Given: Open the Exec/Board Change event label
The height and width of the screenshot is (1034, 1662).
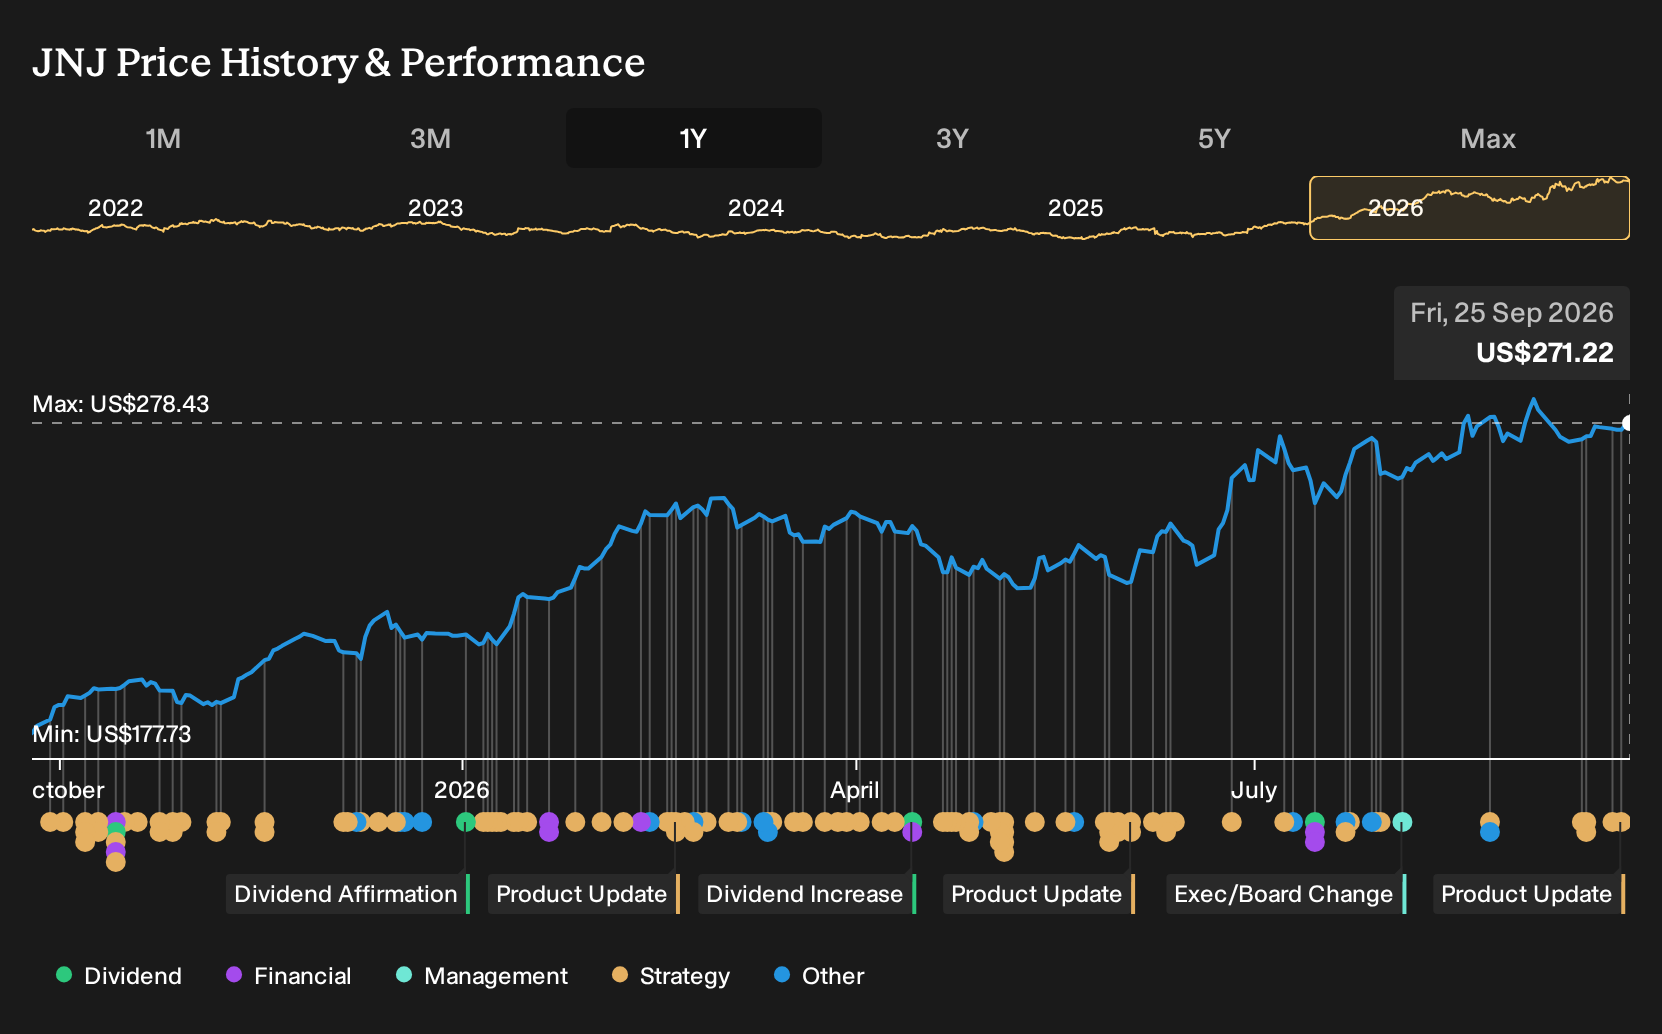Looking at the screenshot, I should (x=1286, y=894).
